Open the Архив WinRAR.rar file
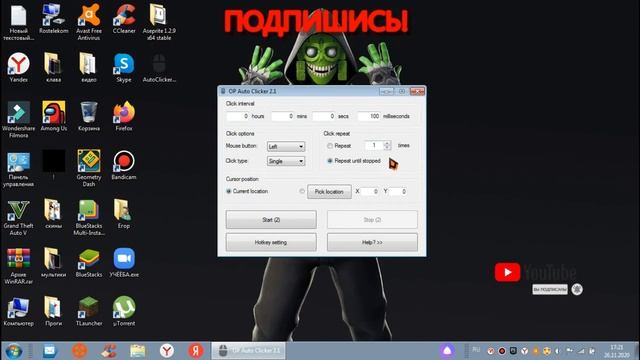The image size is (640, 360). (19, 266)
